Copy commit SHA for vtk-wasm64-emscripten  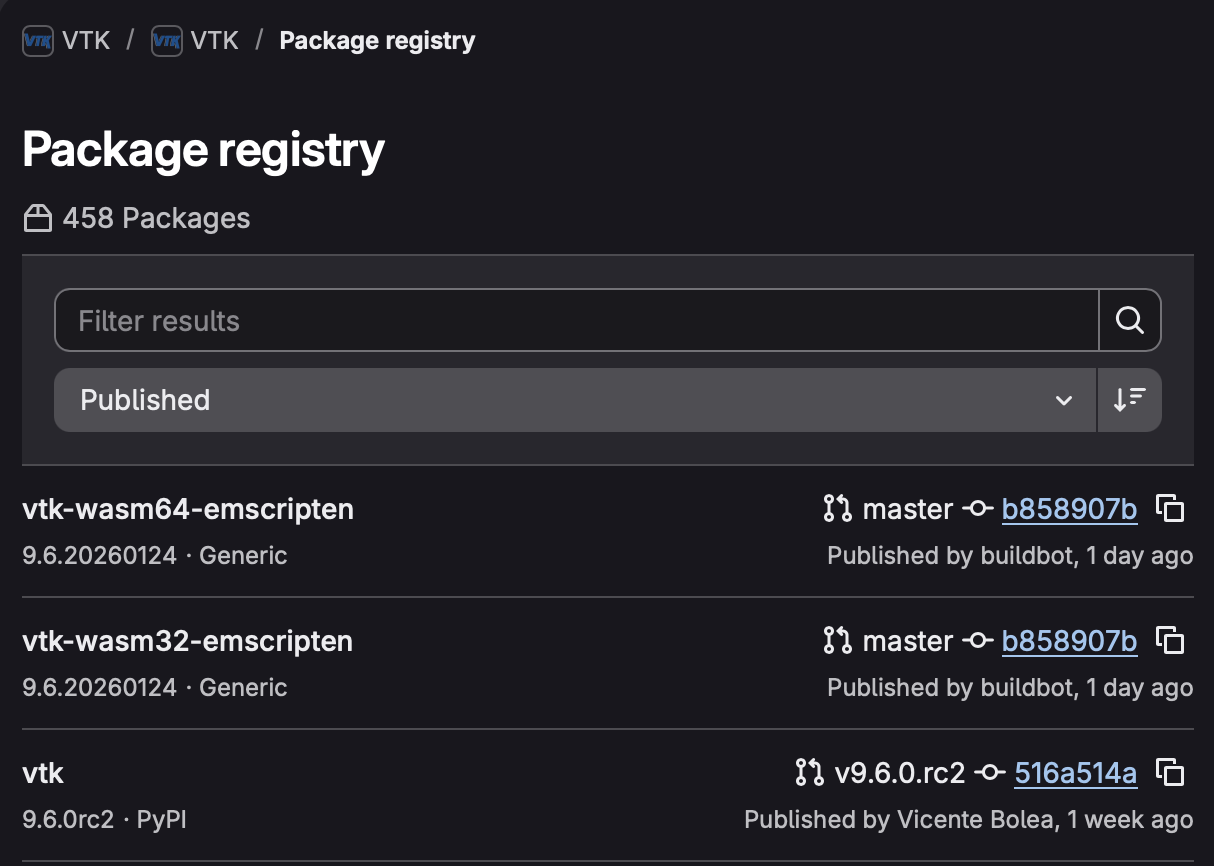[x=1170, y=509]
